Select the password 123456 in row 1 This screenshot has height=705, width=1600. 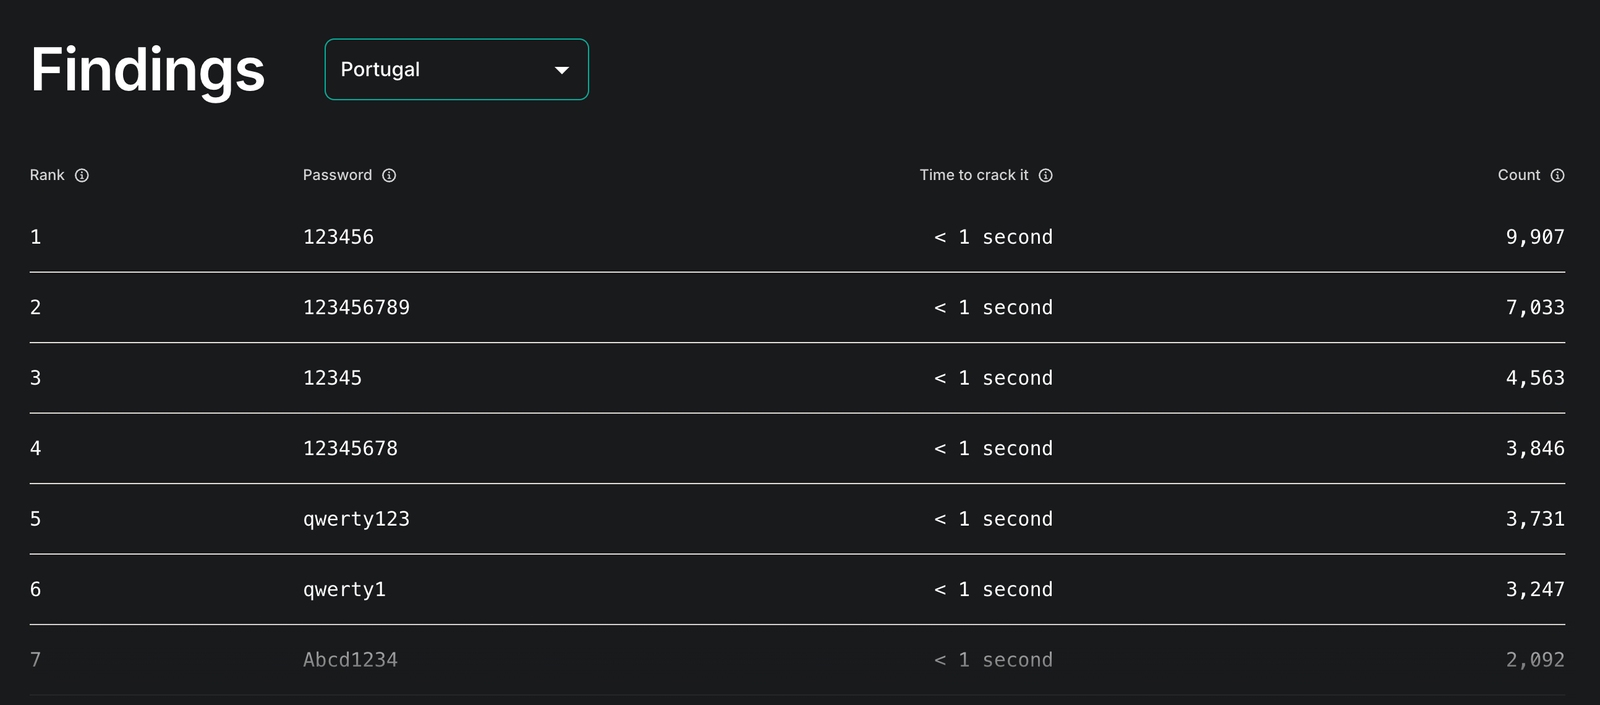coord(338,237)
